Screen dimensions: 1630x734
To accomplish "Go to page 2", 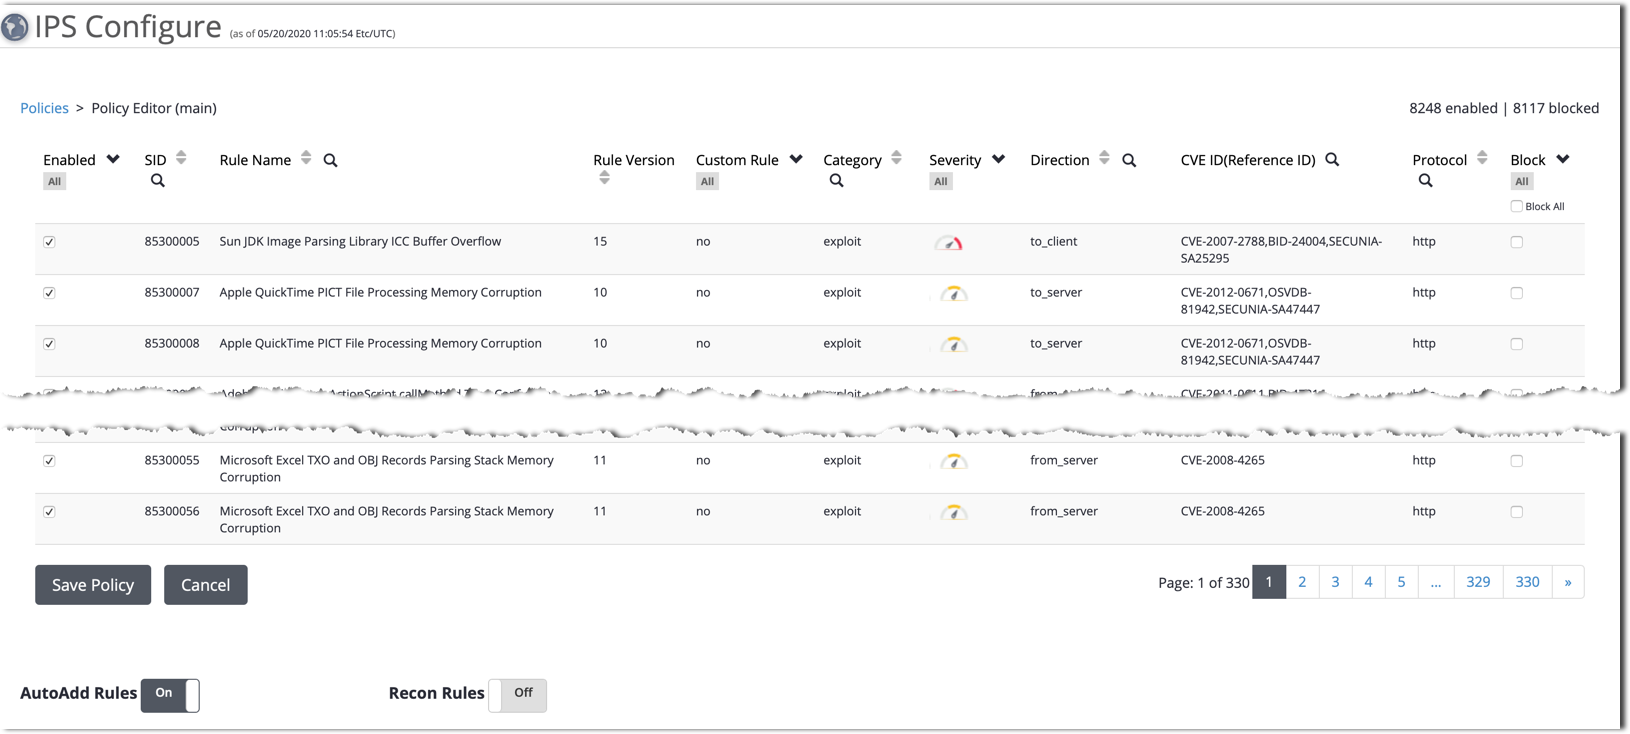I will [x=1302, y=582].
